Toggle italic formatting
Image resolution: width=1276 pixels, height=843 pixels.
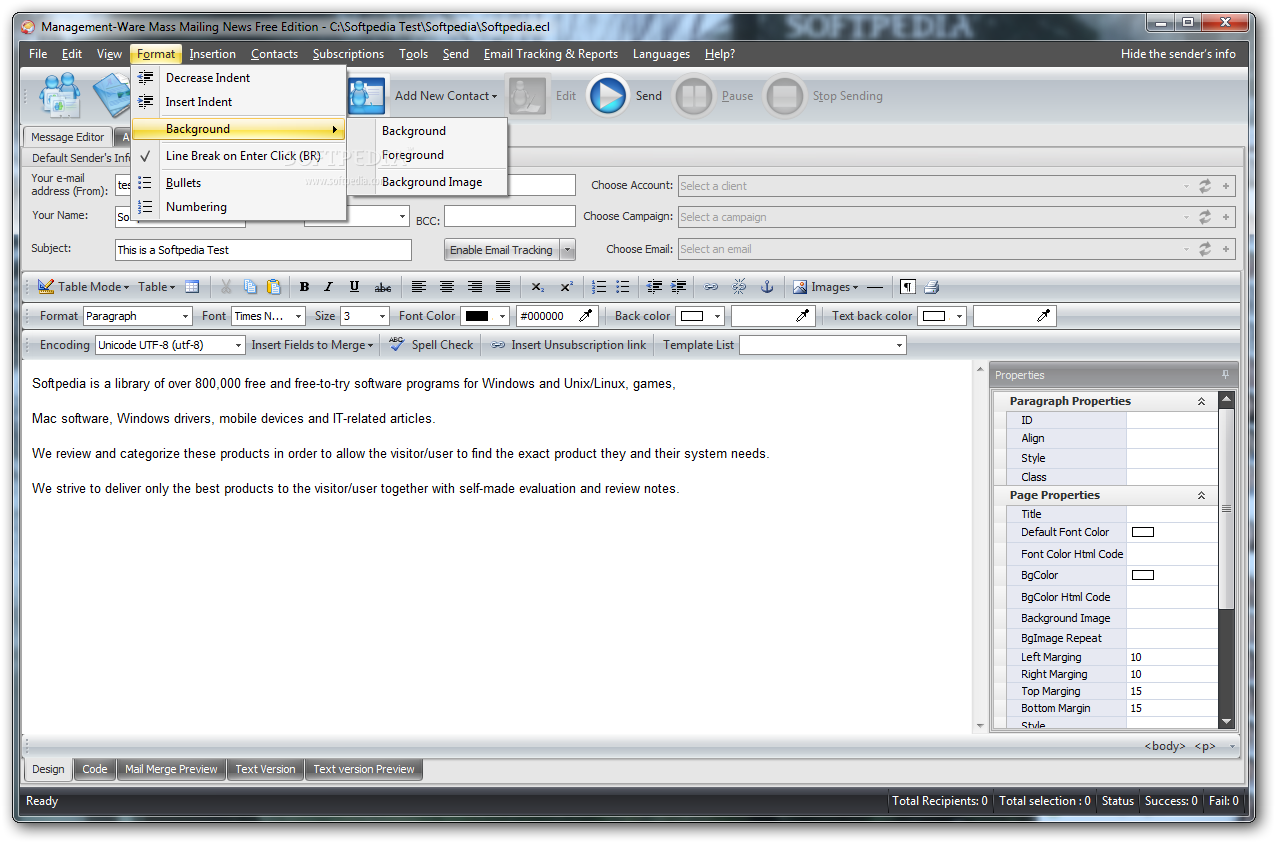coord(328,287)
